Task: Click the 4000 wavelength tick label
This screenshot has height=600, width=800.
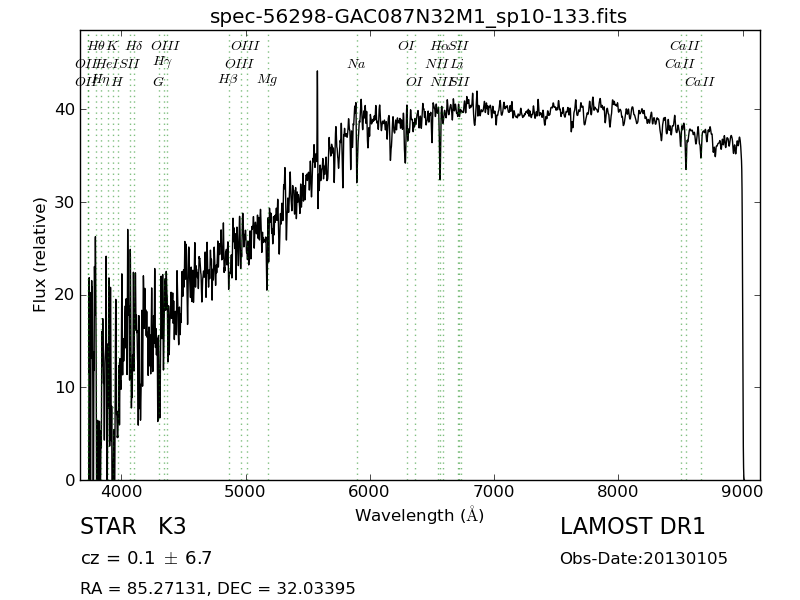Action: (x=121, y=492)
